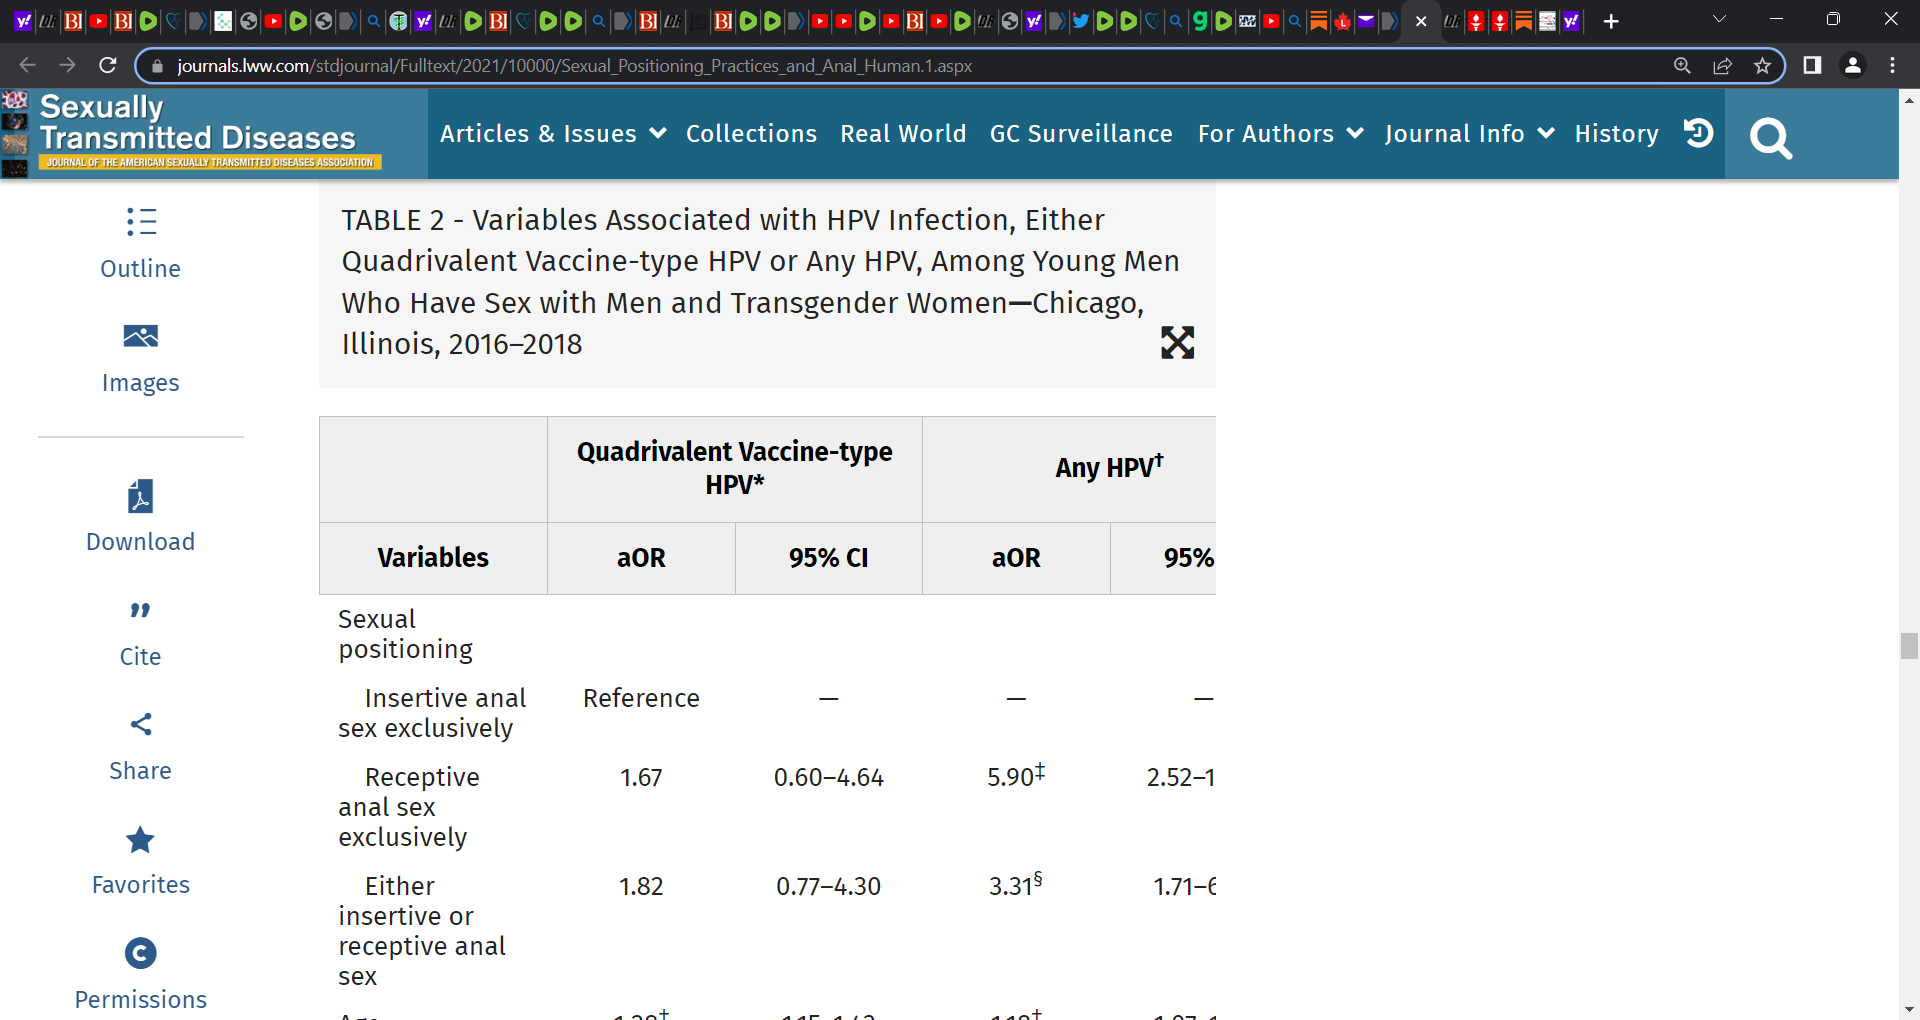Go to Collections menu item

751,134
